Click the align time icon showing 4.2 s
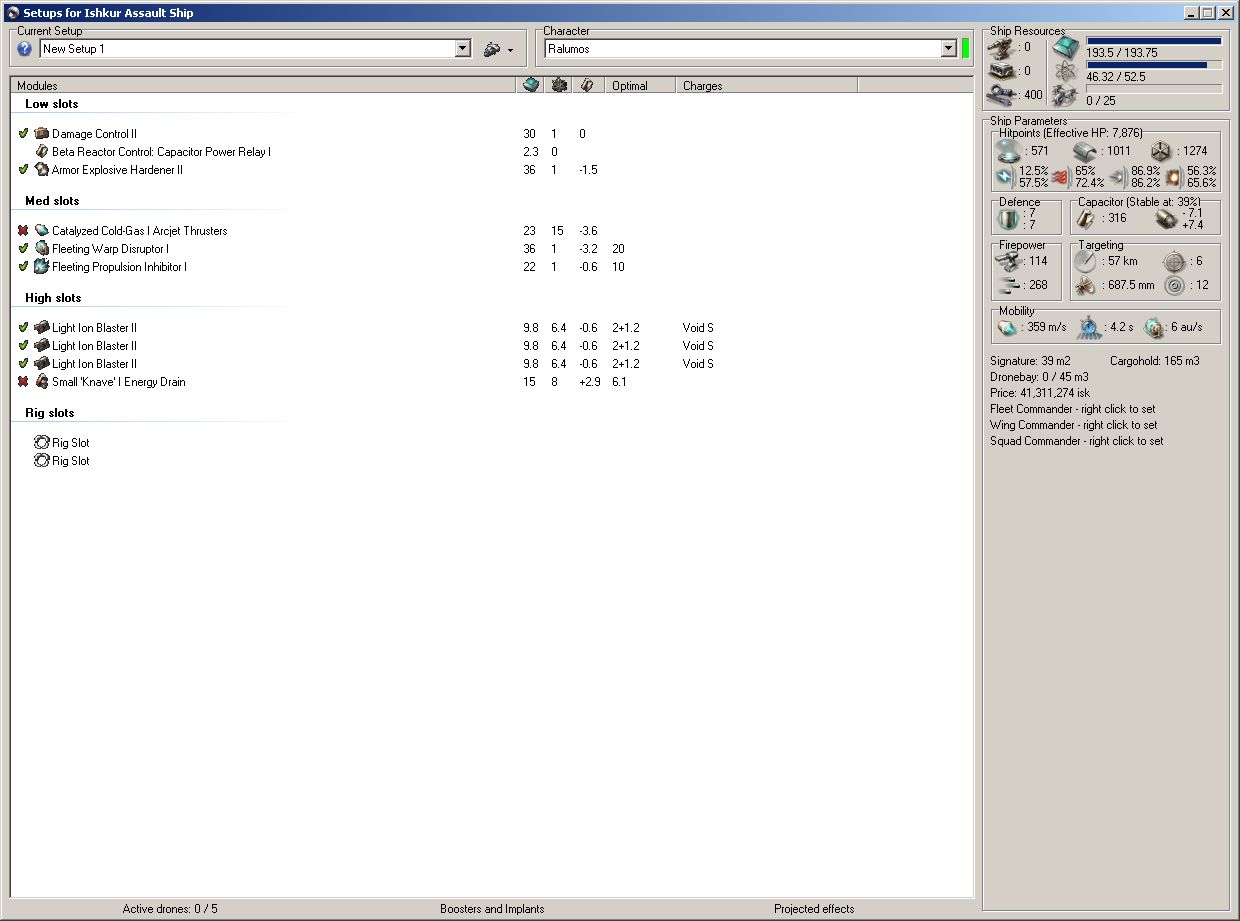Viewport: 1240px width, 921px height. click(1090, 327)
